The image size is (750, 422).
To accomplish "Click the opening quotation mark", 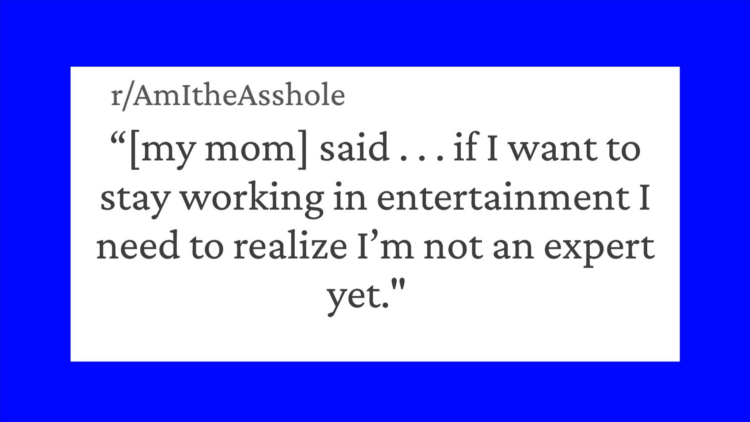I will [118, 142].
